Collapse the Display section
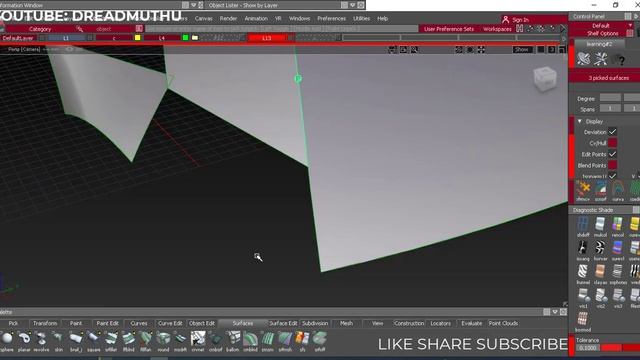The image size is (640, 360). (x=580, y=121)
